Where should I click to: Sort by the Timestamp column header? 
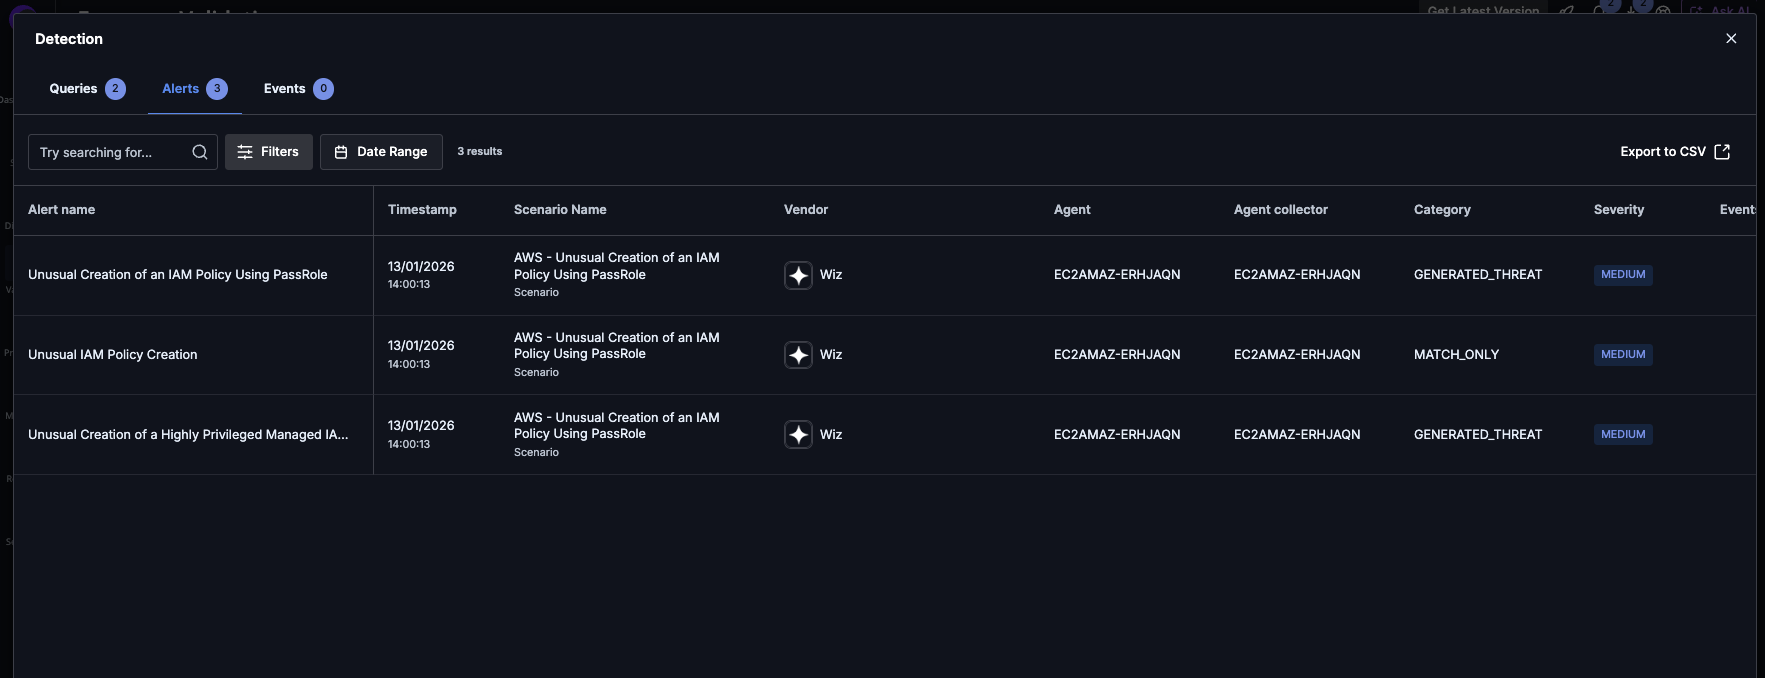(422, 210)
